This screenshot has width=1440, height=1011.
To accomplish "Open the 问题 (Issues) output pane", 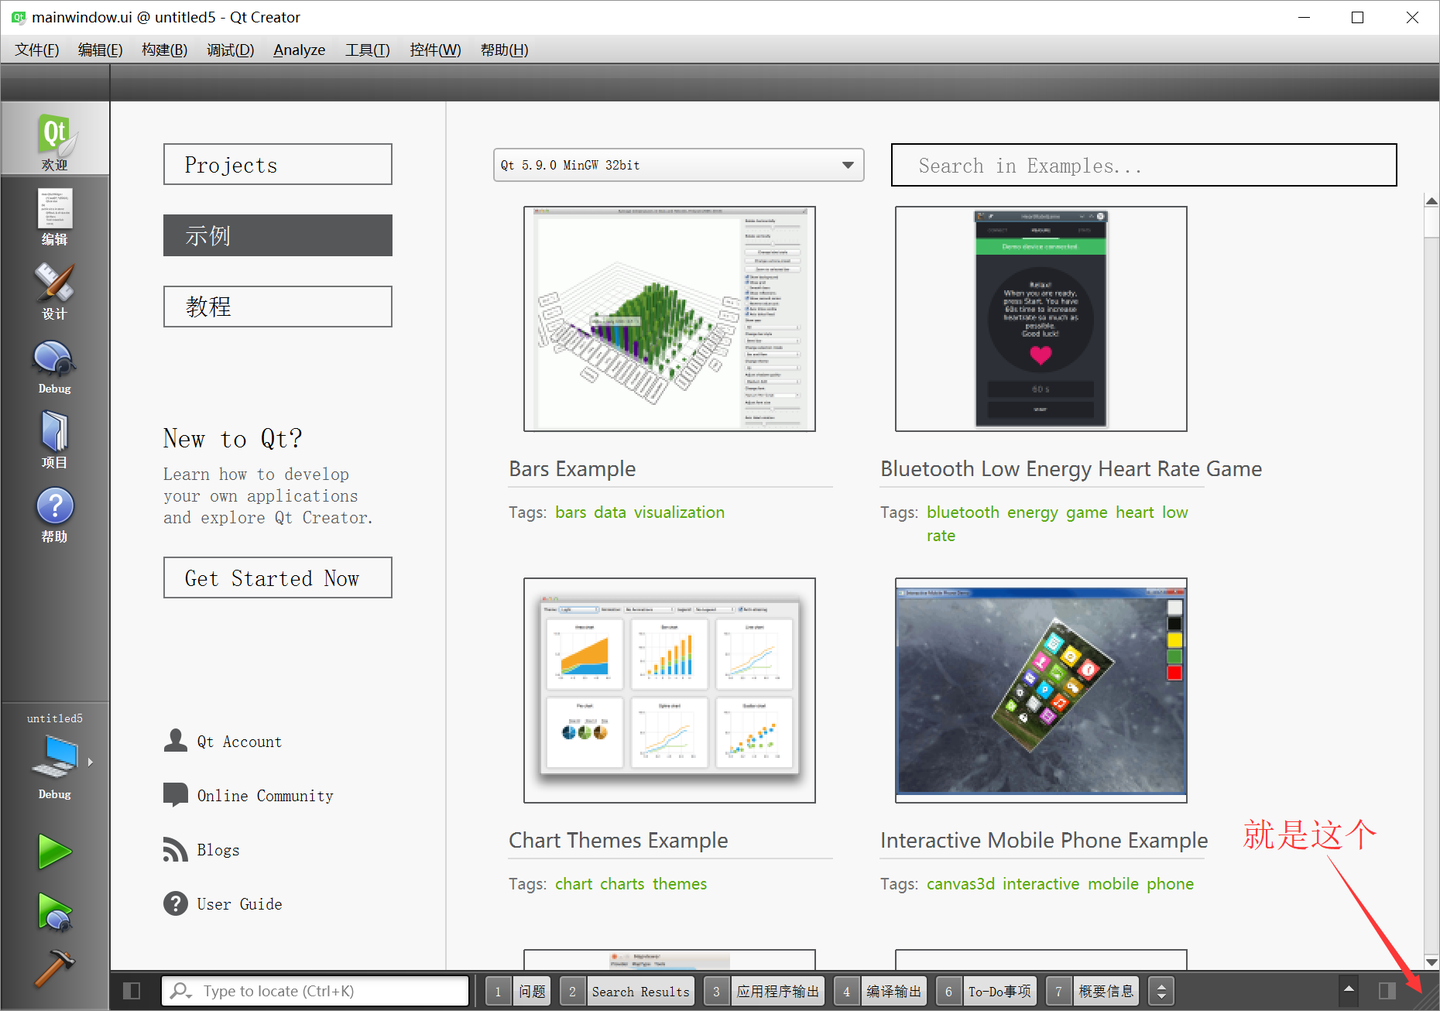I will point(518,991).
